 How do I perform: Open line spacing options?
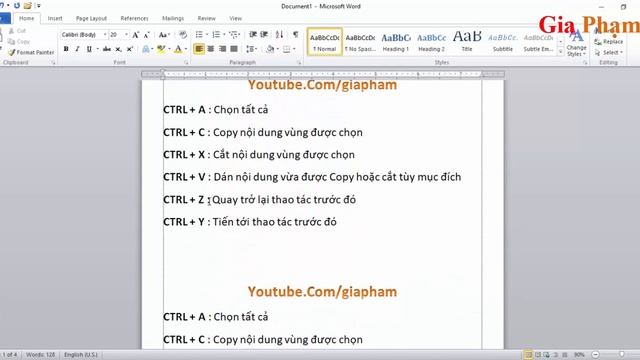(250, 49)
